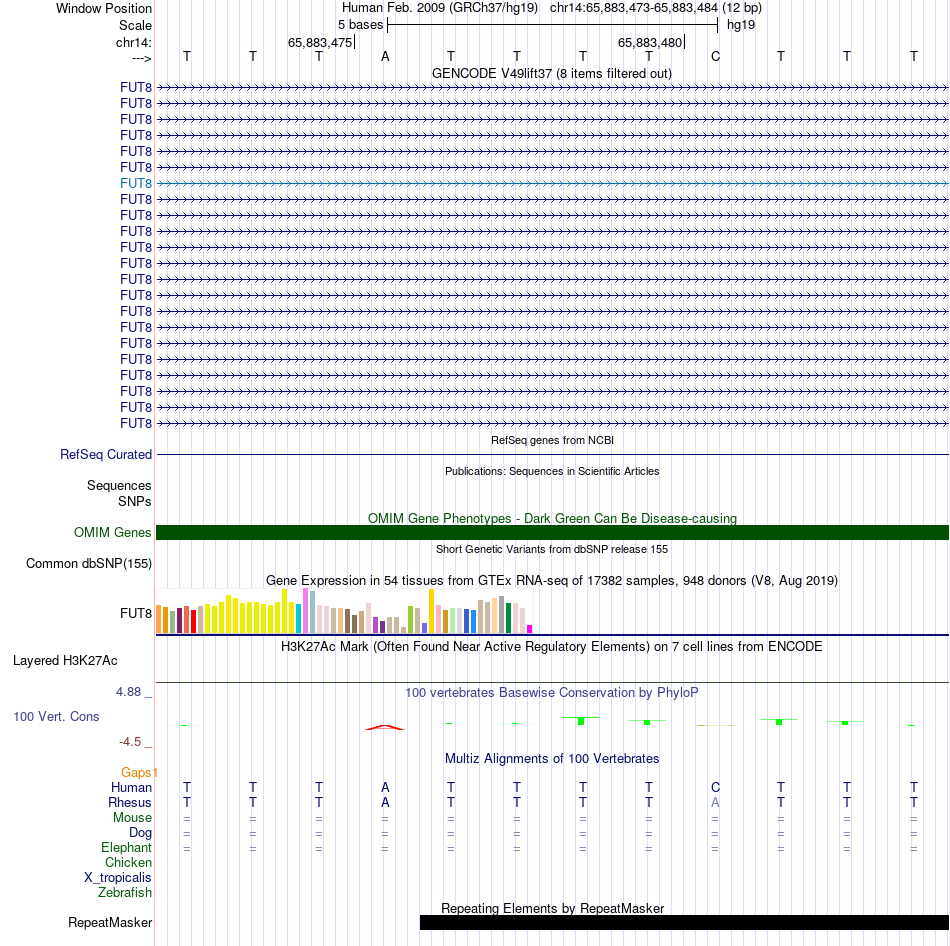Open the GTEx Gene Expression in 54 tissues title
Image resolution: width=950 pixels, height=946 pixels.
[552, 581]
